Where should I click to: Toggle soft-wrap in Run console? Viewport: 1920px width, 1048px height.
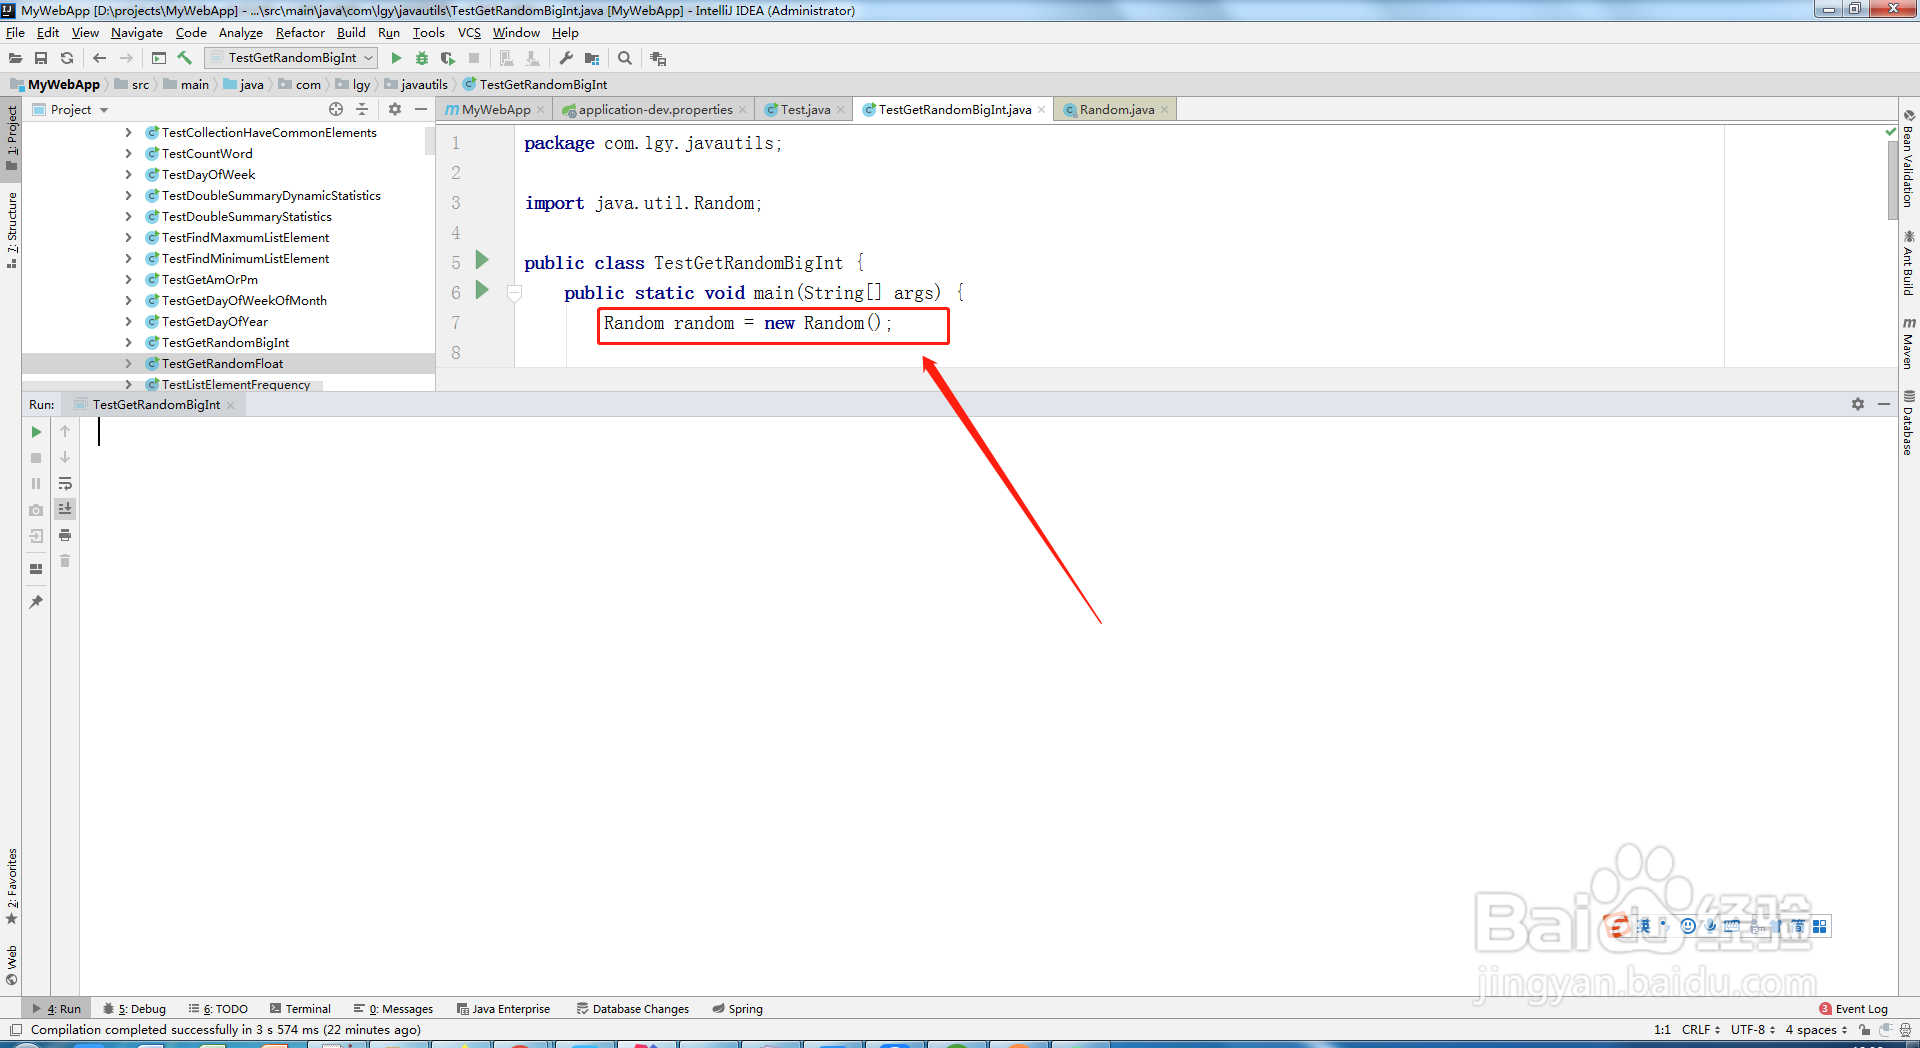65,483
